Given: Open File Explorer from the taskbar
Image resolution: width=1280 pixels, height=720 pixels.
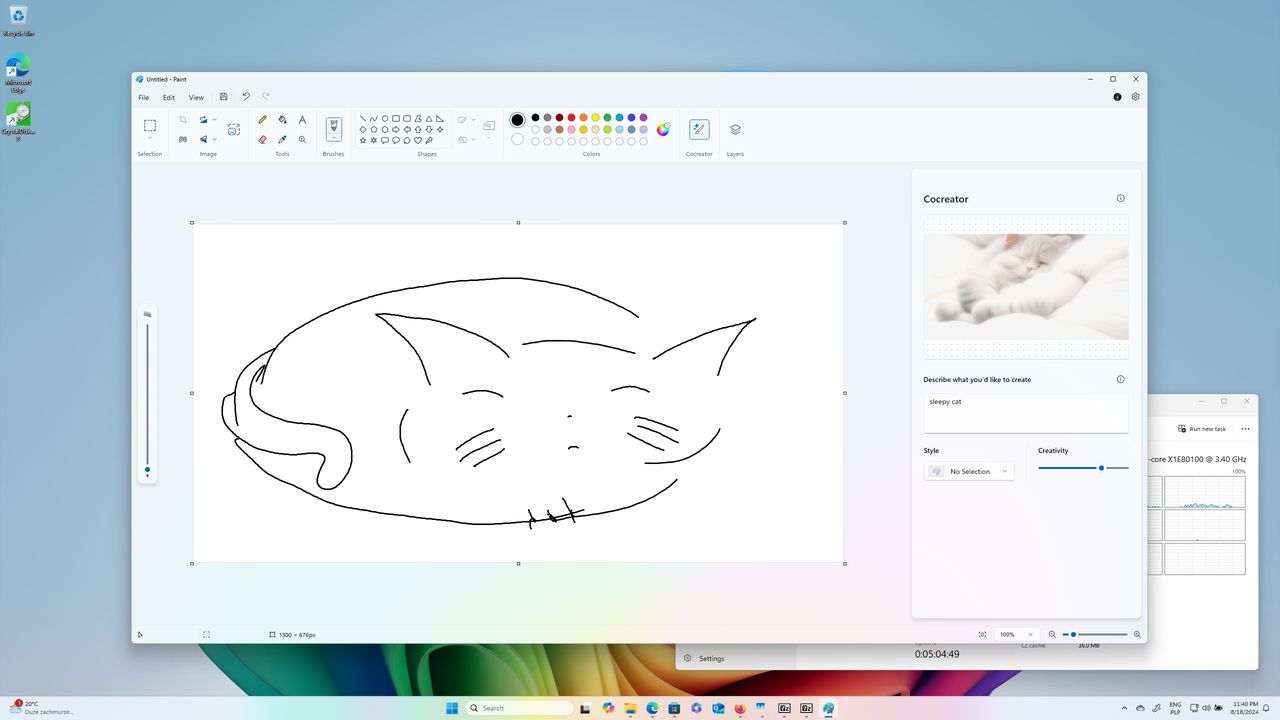Looking at the screenshot, I should tap(630, 708).
